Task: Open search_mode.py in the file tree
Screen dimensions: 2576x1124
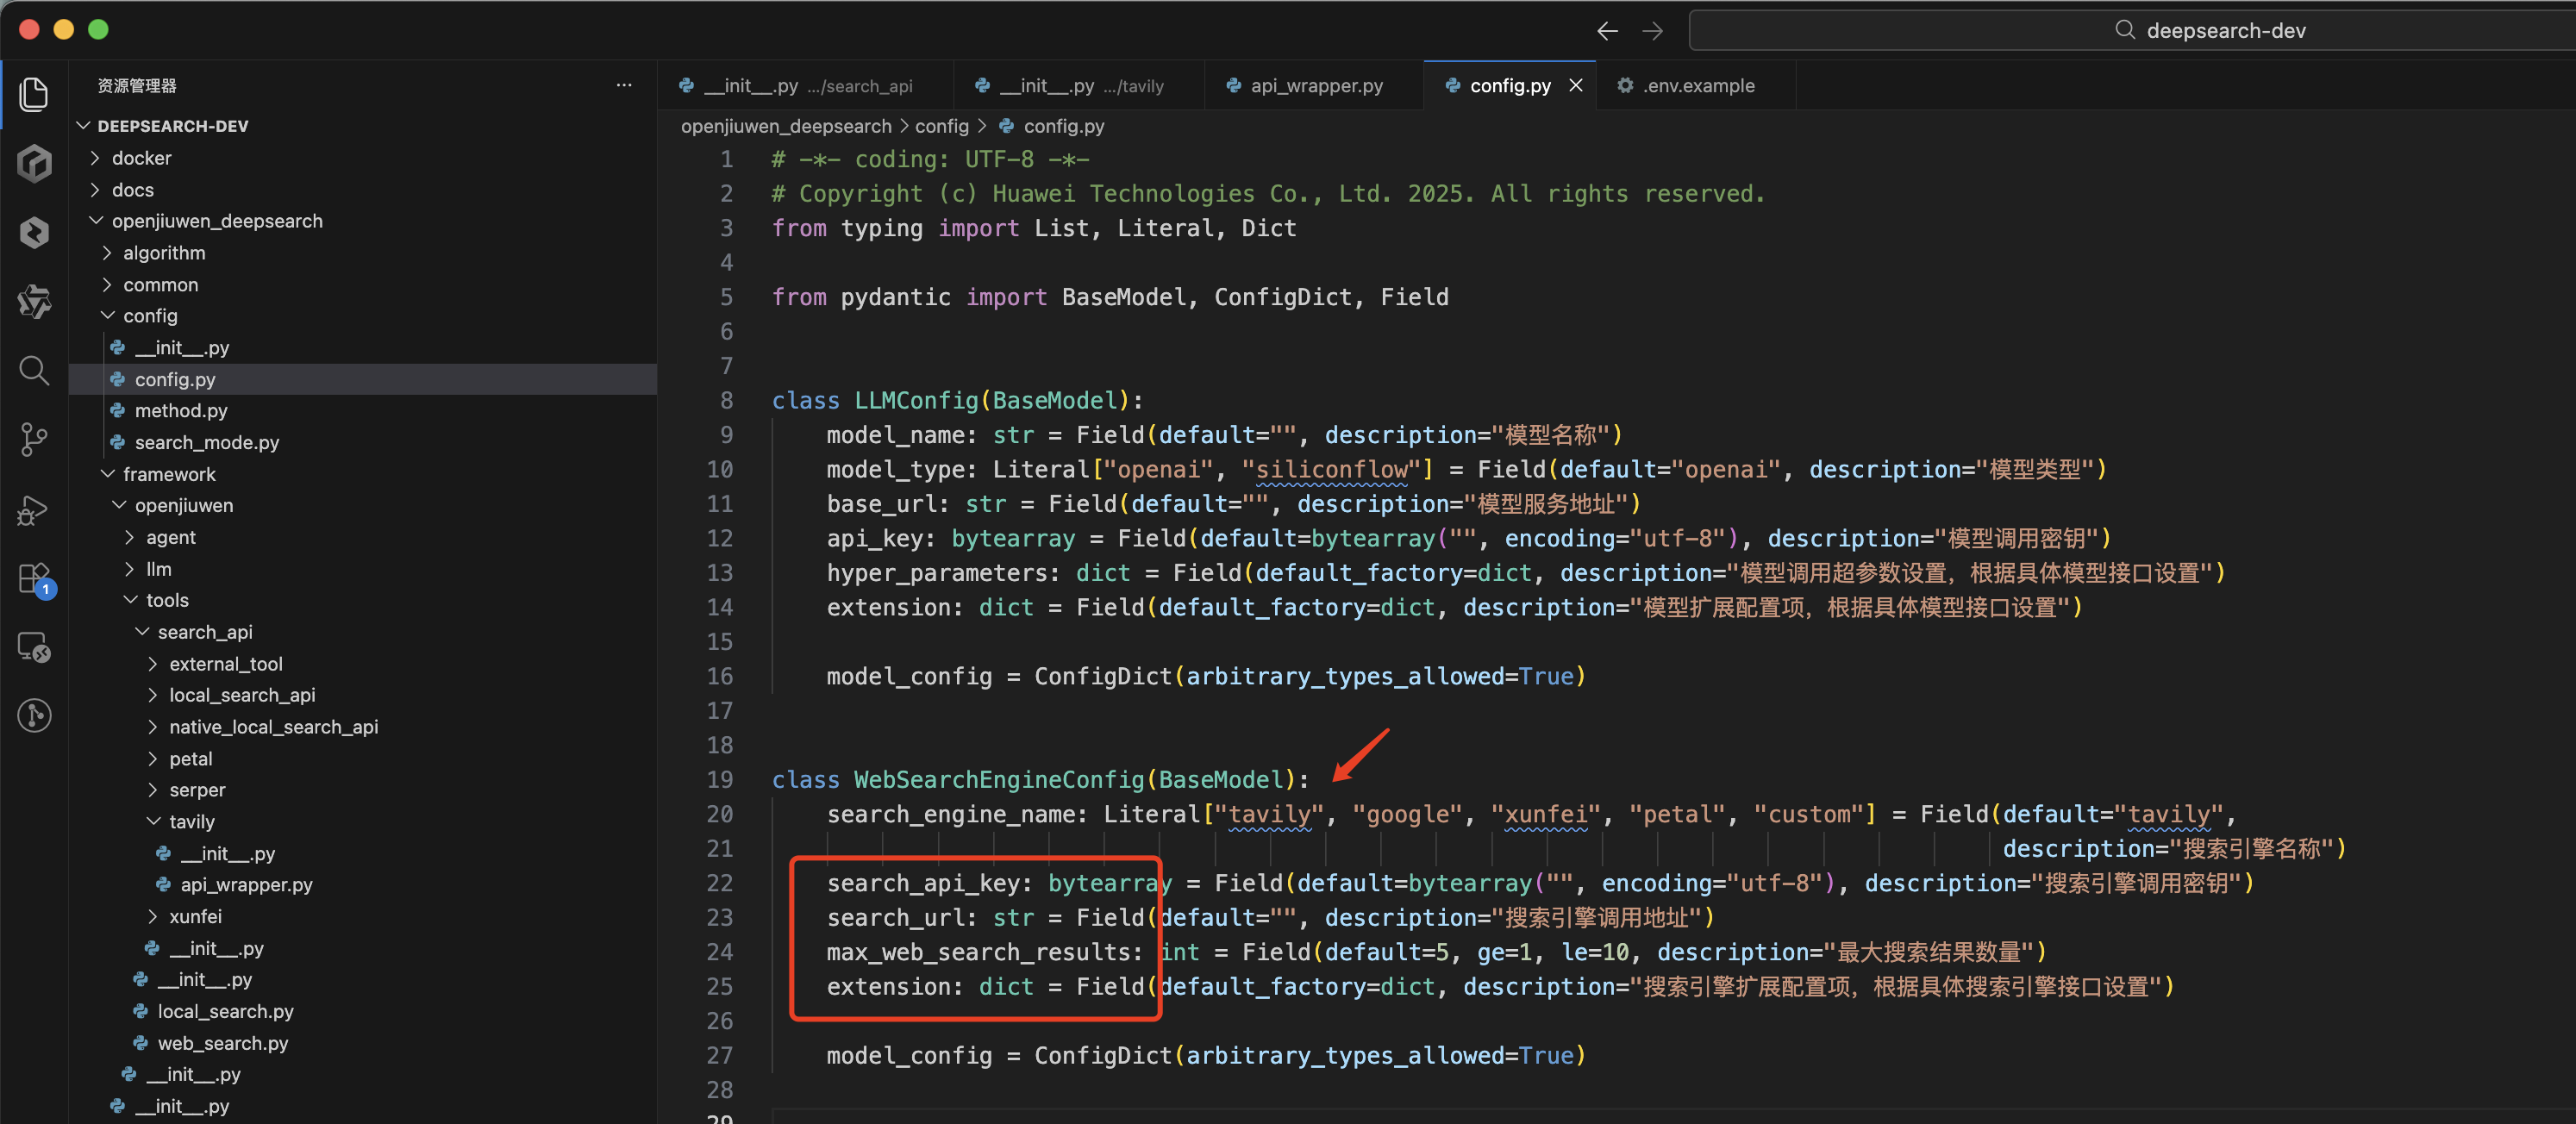Action: point(206,442)
